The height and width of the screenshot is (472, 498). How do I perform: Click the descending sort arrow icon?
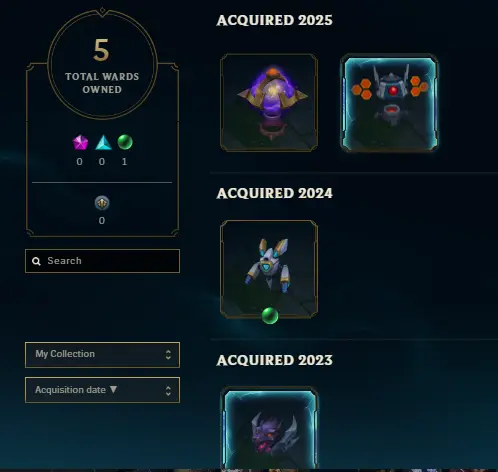click(x=113, y=389)
